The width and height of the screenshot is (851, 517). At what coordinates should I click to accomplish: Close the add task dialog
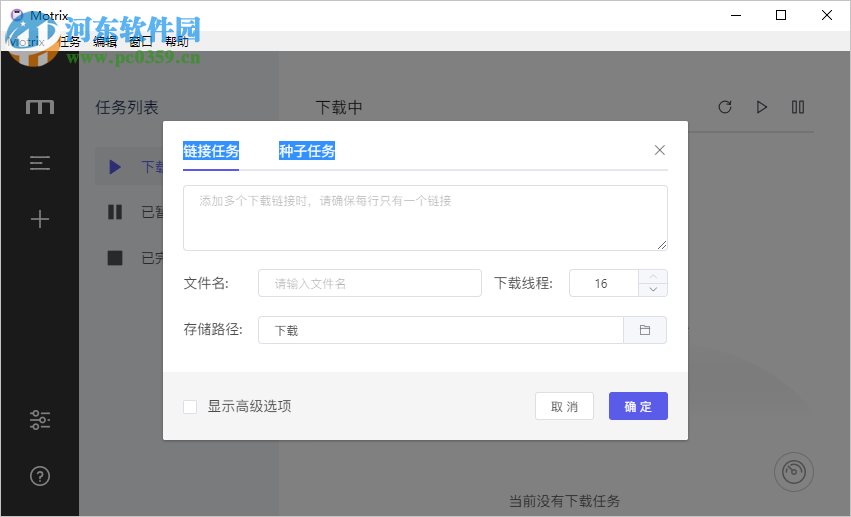[659, 150]
